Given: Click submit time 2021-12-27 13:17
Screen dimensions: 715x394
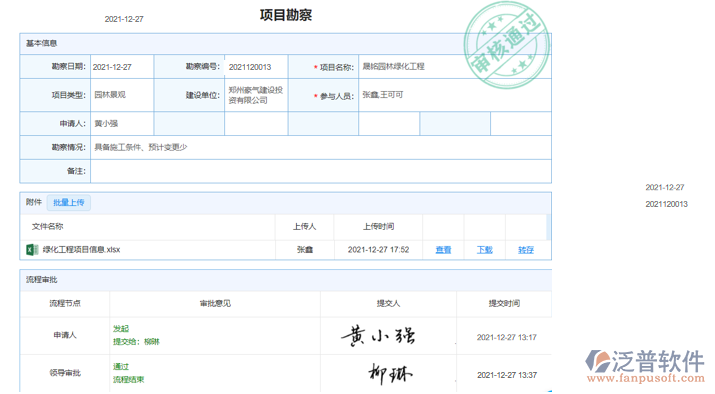Looking at the screenshot, I should click(x=507, y=338).
